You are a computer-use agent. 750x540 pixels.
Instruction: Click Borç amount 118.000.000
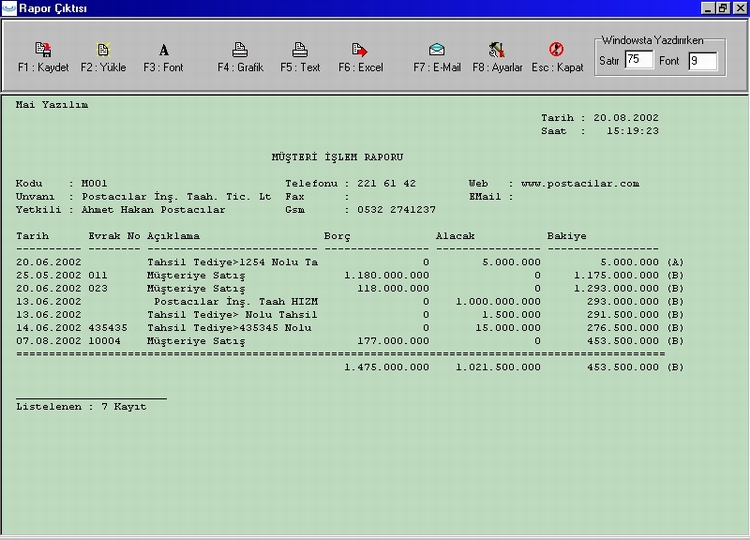[393, 288]
